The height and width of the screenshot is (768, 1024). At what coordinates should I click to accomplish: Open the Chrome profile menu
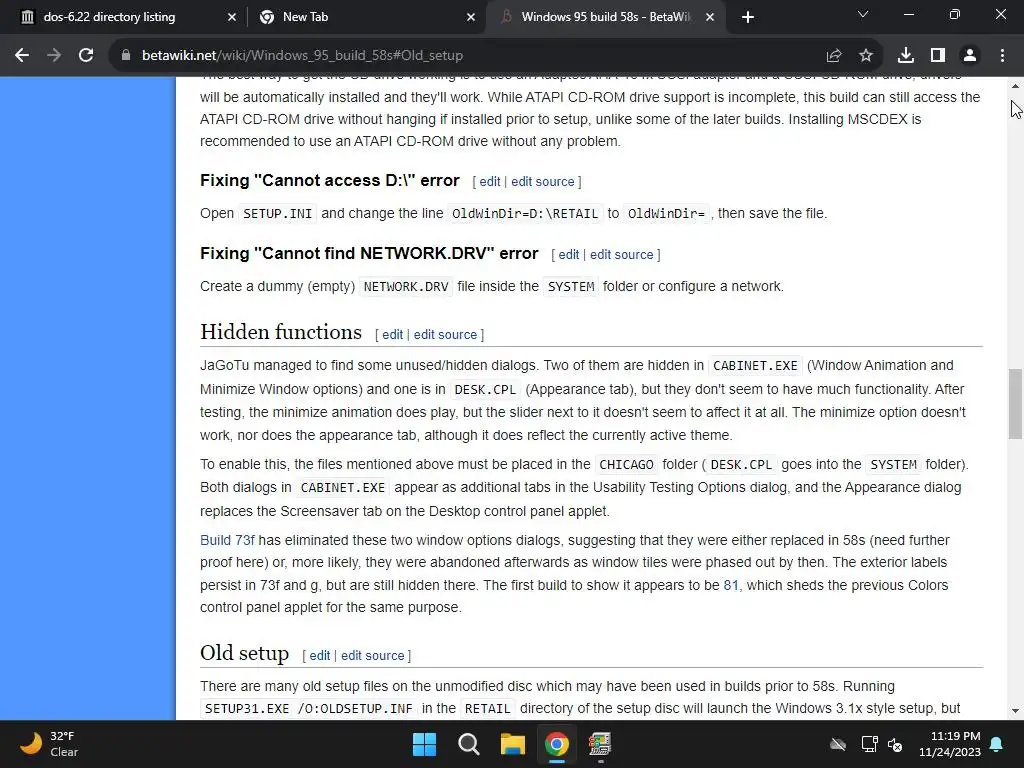pos(970,56)
